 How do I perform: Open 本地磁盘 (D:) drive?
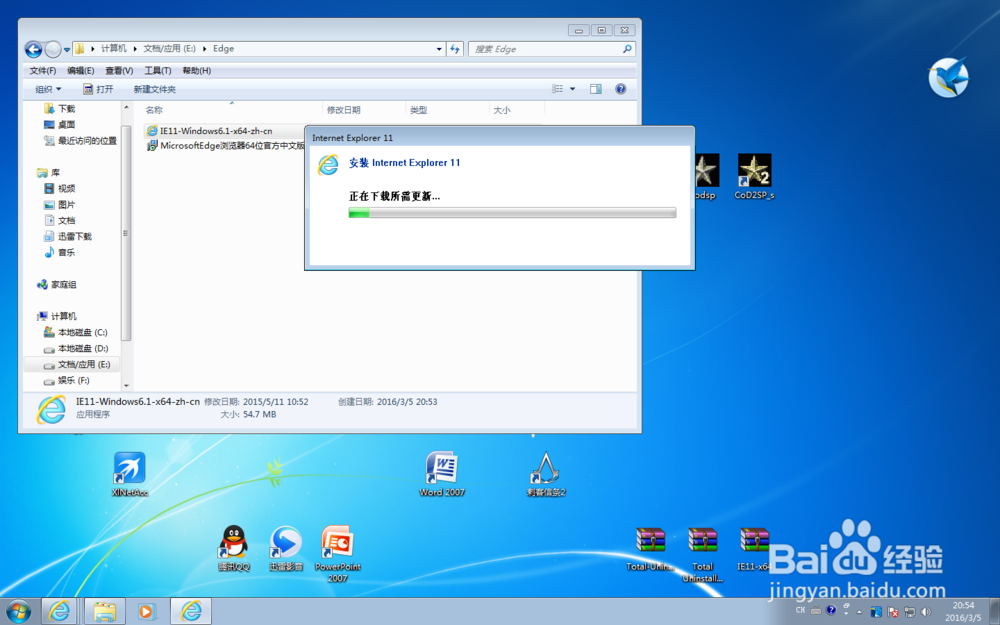click(x=75, y=348)
